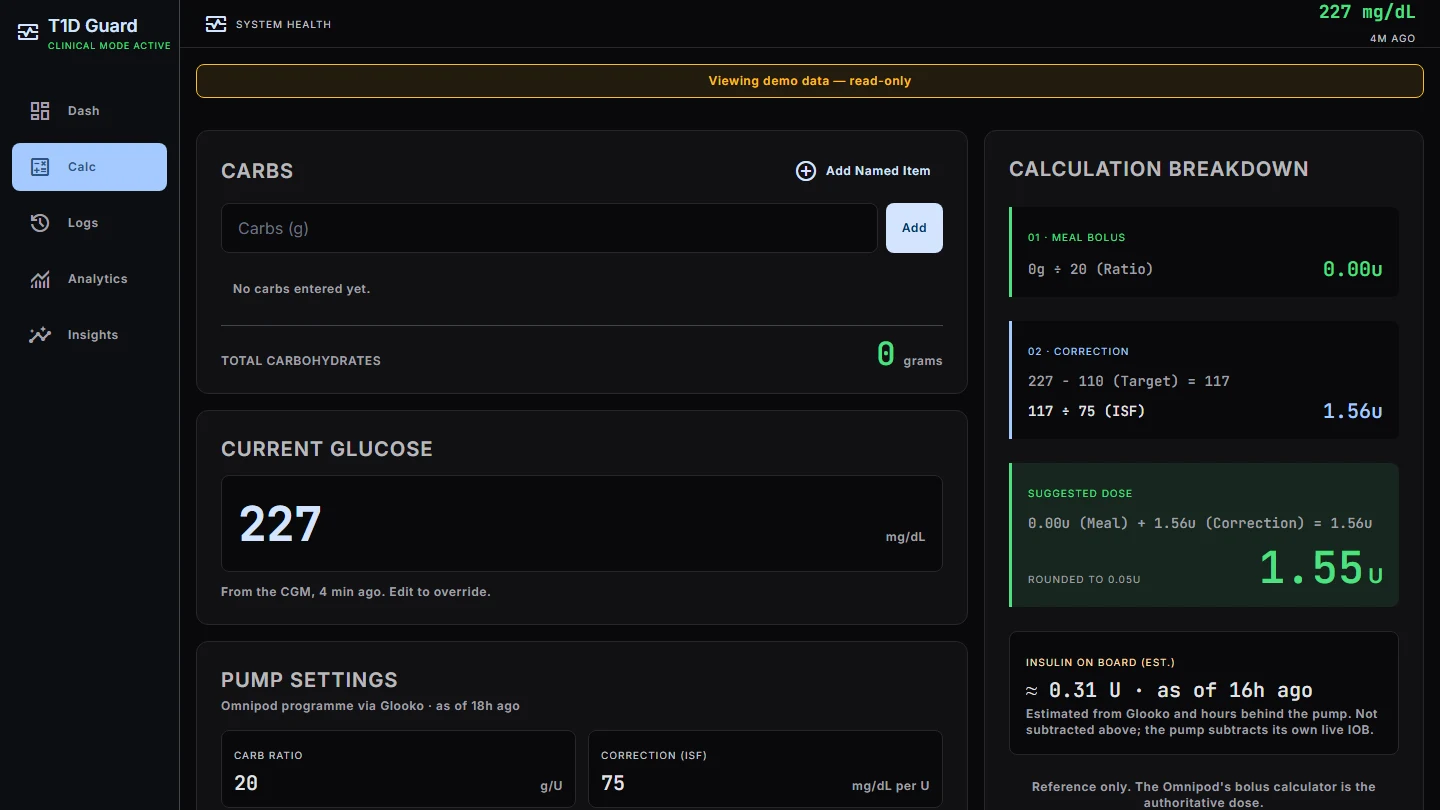This screenshot has width=1440, height=810.
Task: Click the Add Named Item button
Action: 863,171
